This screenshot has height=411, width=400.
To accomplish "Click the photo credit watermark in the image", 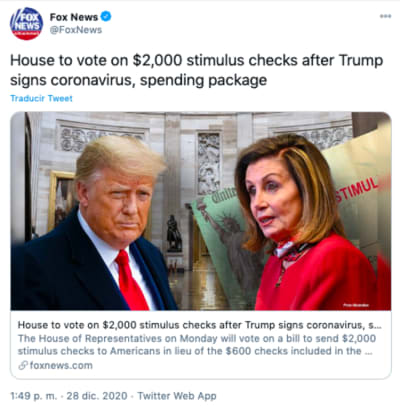I will tap(356, 305).
